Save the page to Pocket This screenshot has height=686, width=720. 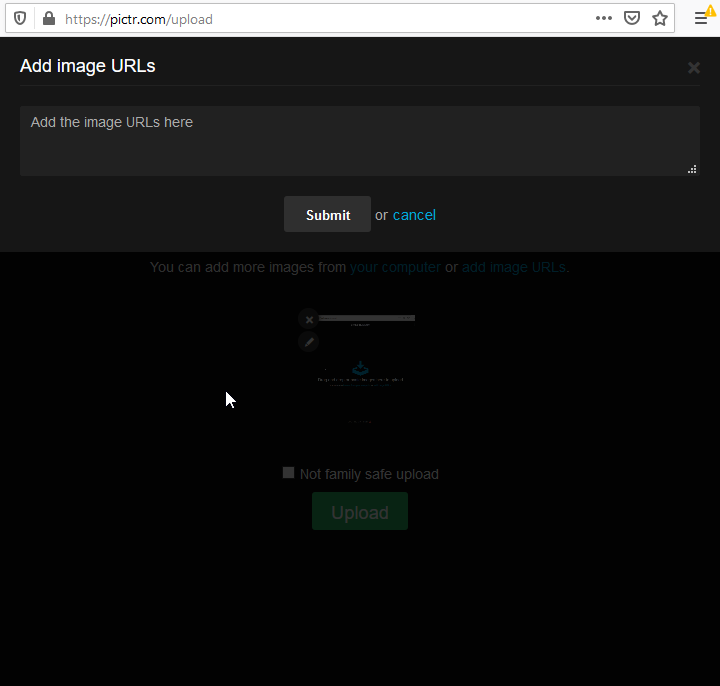[x=632, y=18]
